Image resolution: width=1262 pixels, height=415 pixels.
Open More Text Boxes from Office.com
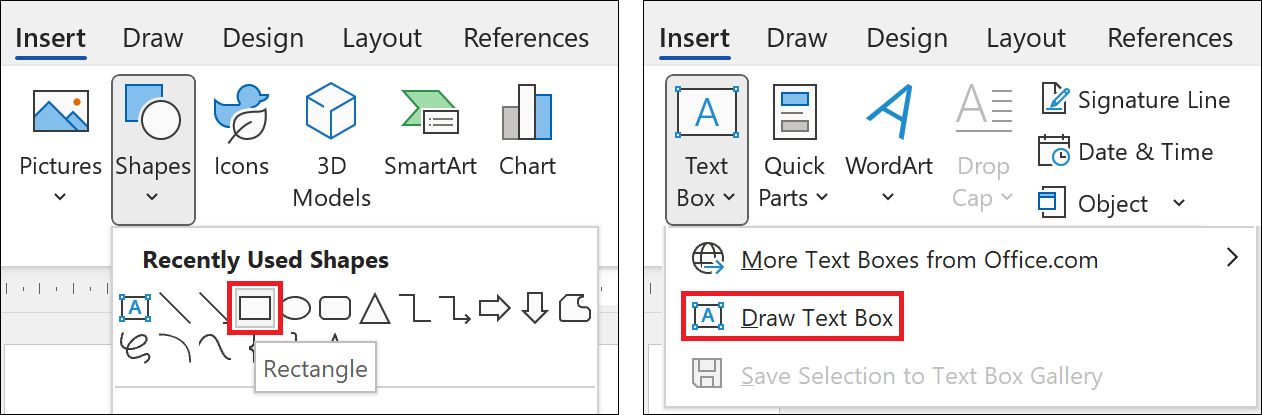(x=919, y=260)
